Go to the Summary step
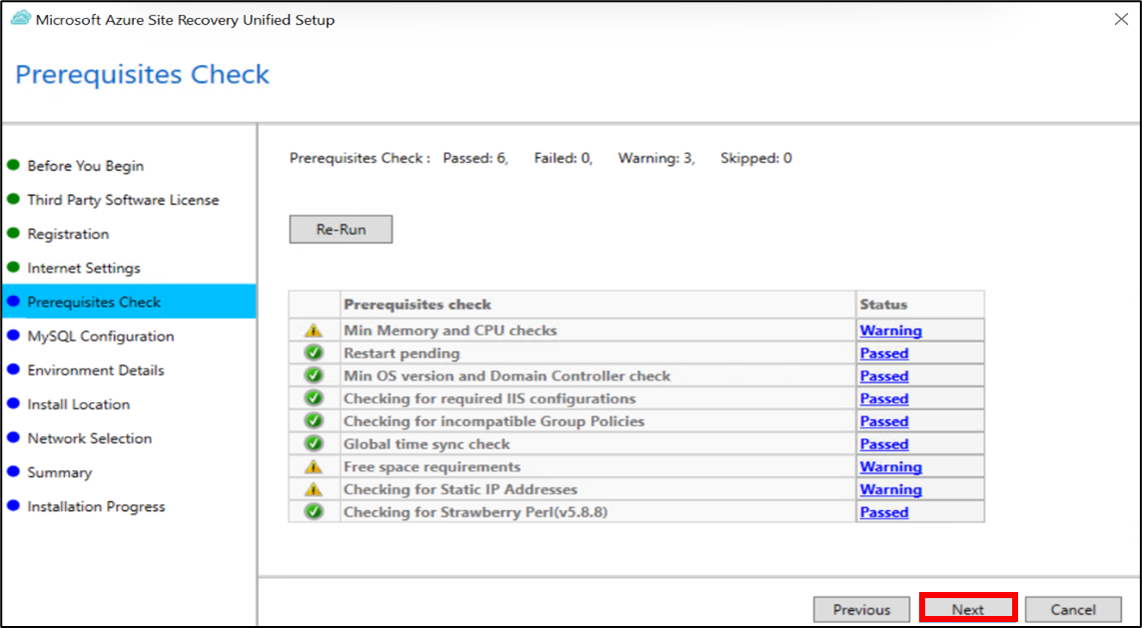This screenshot has width=1142, height=628. (x=60, y=473)
